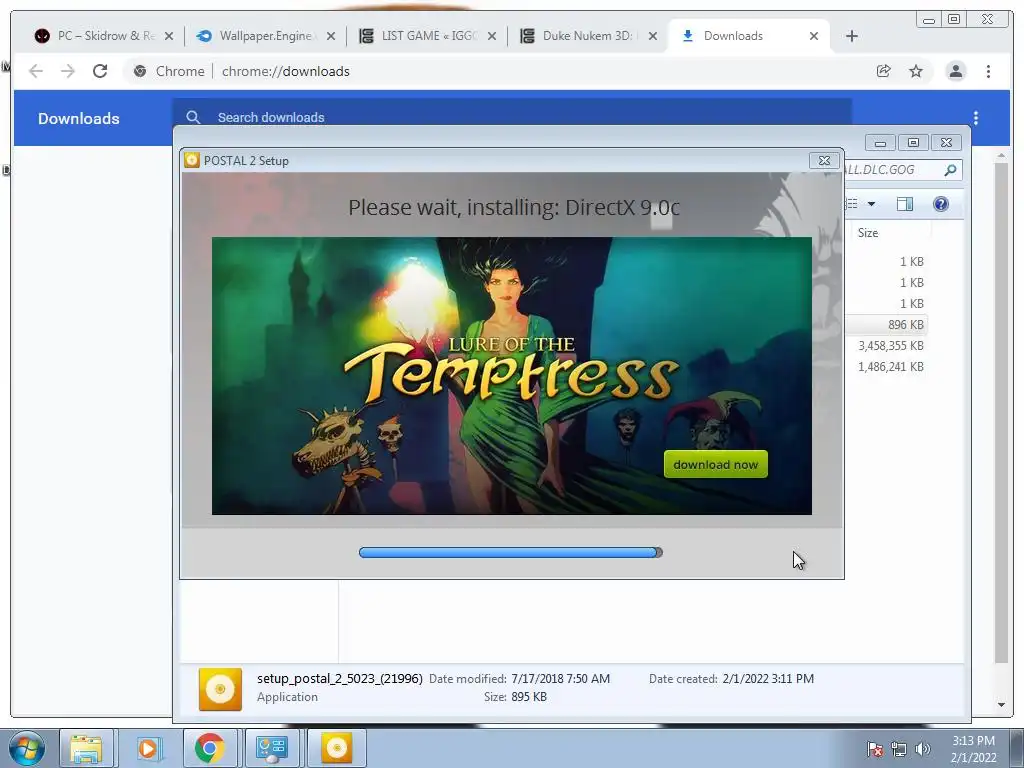This screenshot has width=1024, height=768.
Task: Open Chrome's three-dot main menu
Action: 988,71
